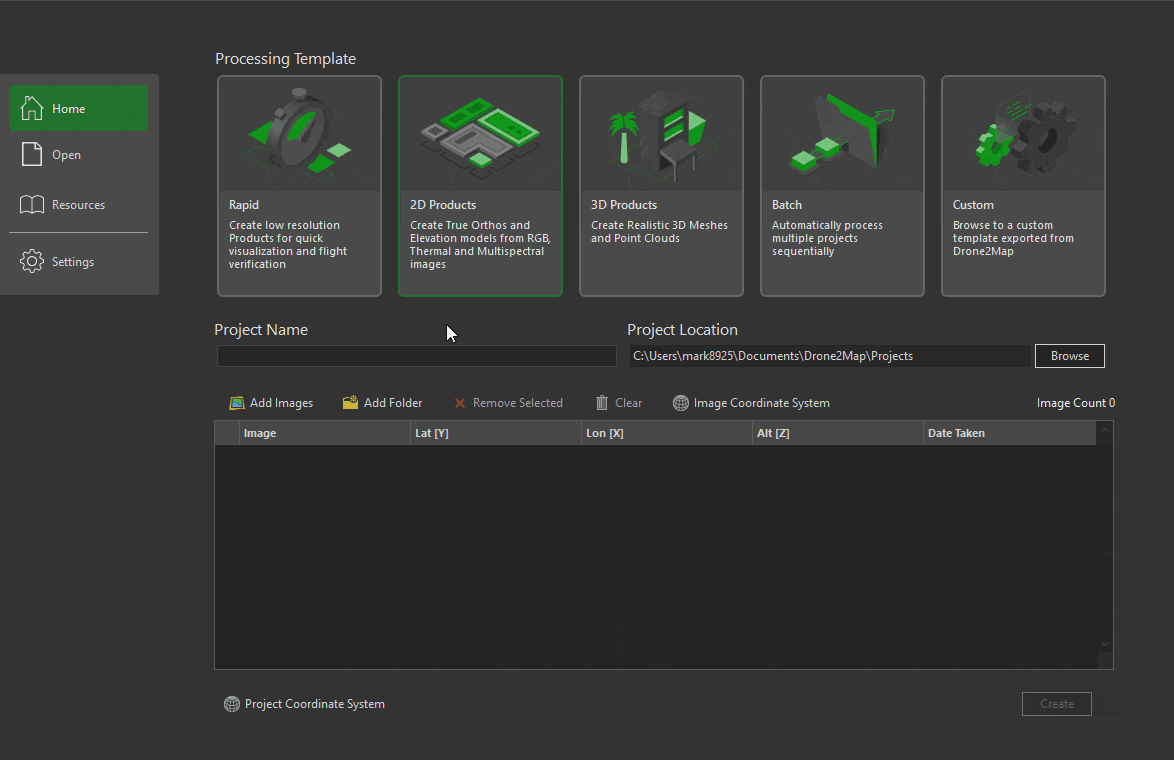This screenshot has width=1174, height=760.
Task: Open Project Coordinate System globe
Action: [232, 704]
